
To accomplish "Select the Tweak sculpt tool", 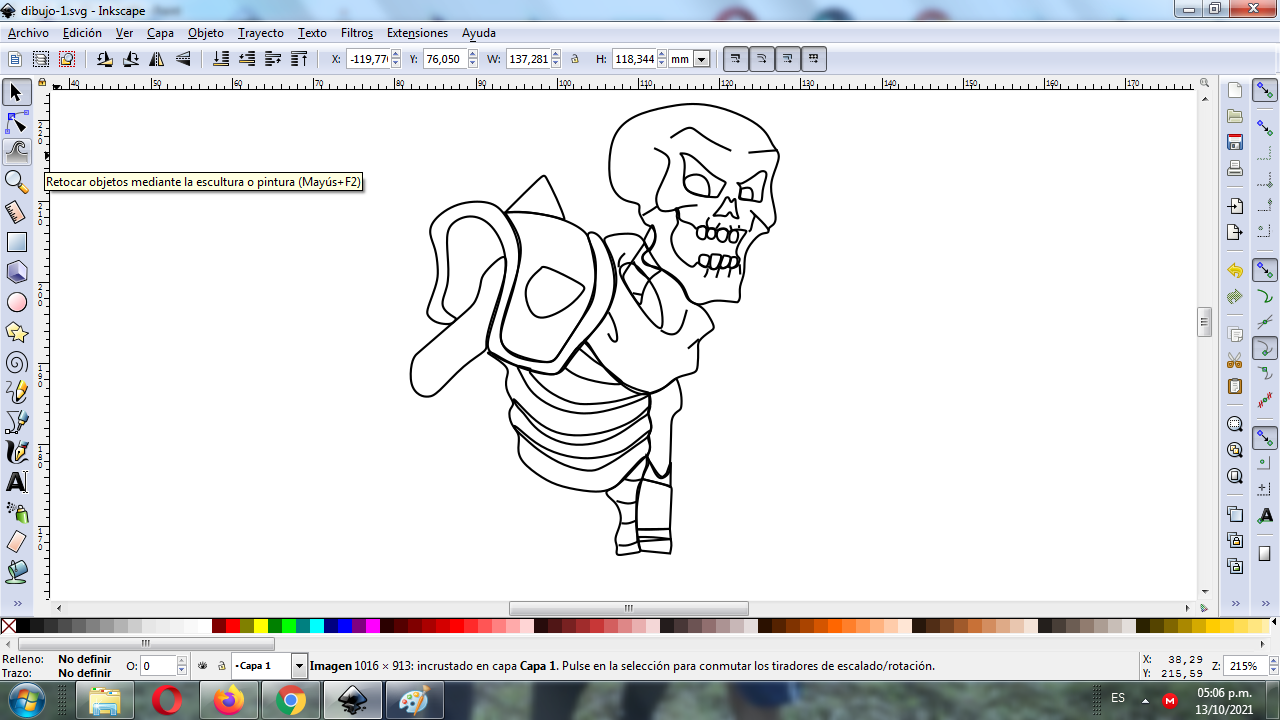I will point(16,152).
